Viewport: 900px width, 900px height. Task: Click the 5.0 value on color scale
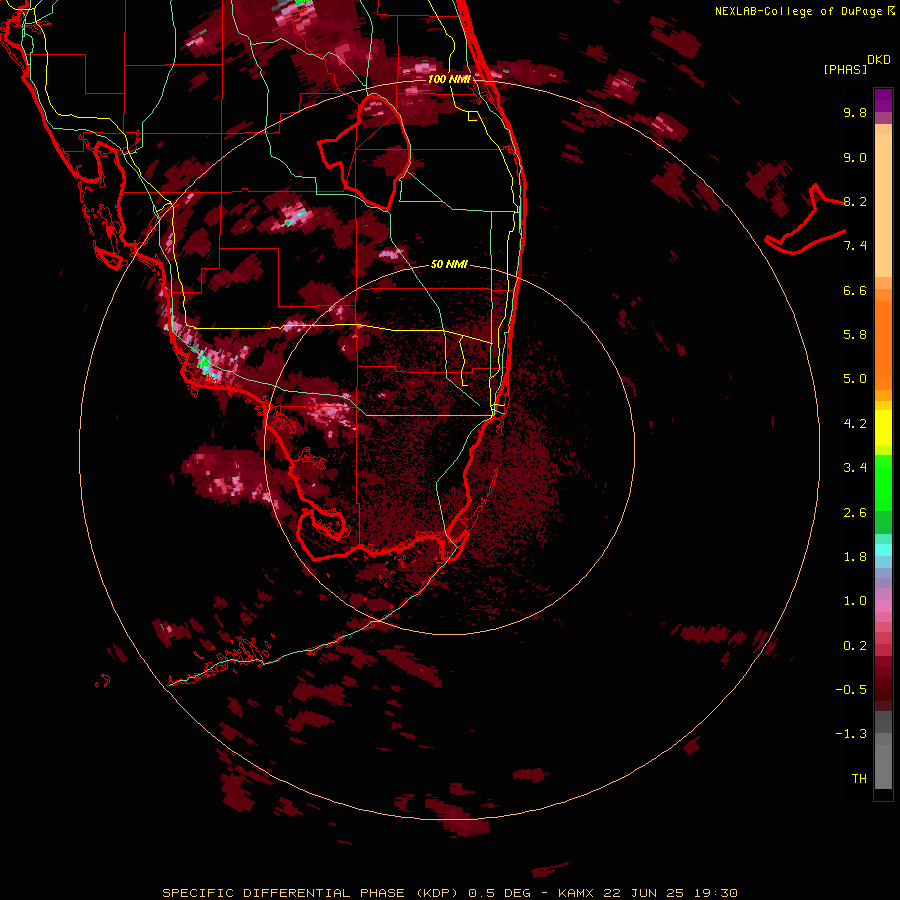pos(855,379)
